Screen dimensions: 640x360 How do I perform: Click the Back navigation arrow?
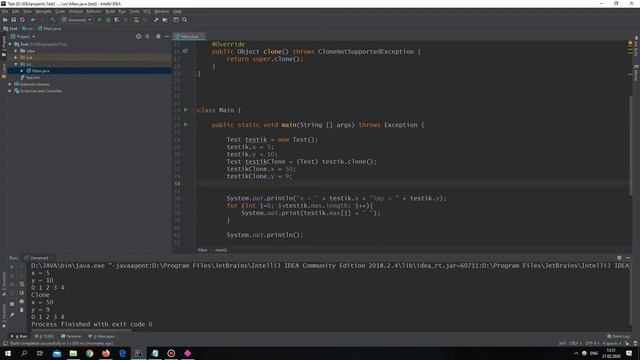tap(33, 20)
